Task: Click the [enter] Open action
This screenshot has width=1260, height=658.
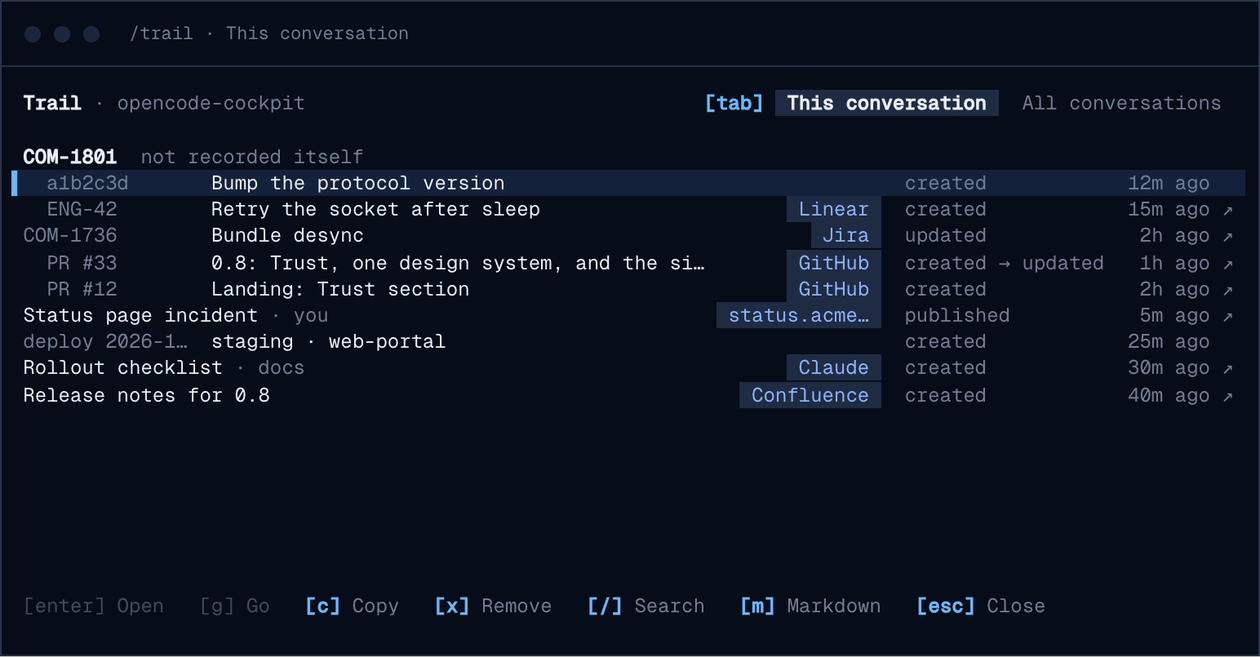Action: click(x=93, y=606)
